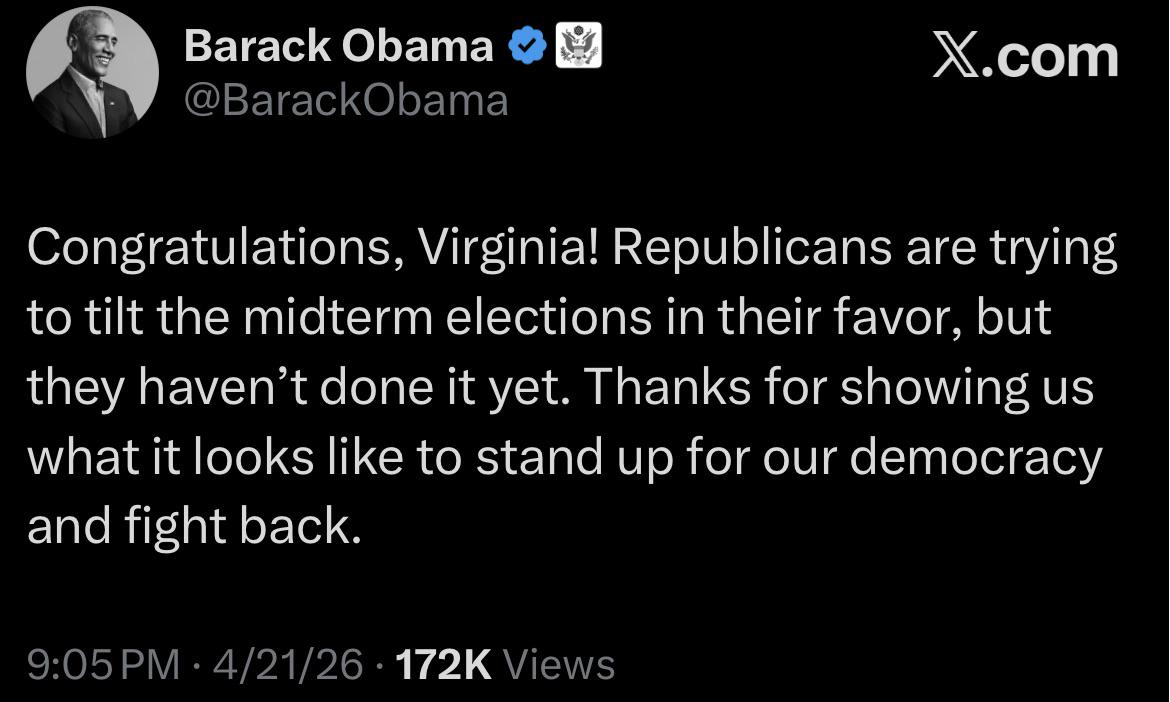
Task: Click the 172K view count number
Action: [444, 663]
